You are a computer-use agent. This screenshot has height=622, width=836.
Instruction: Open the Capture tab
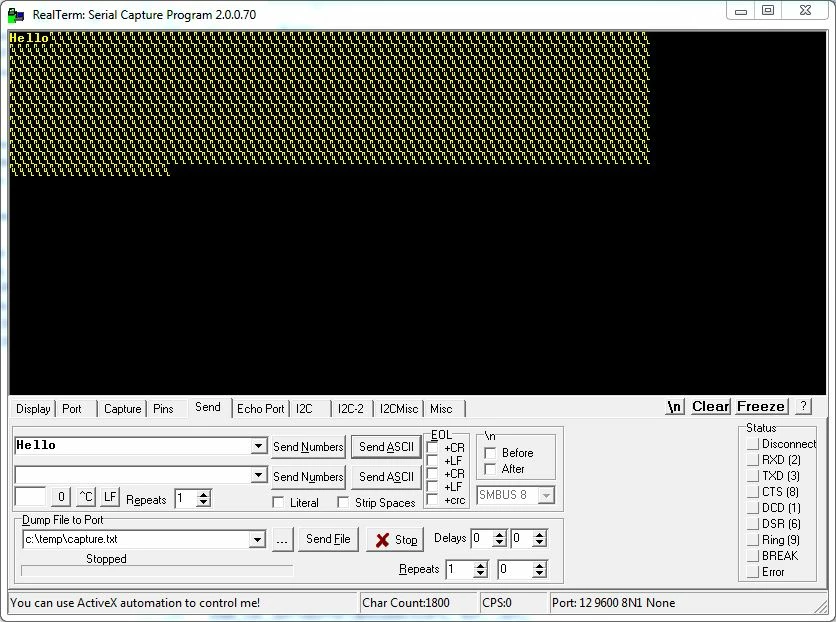[123, 409]
